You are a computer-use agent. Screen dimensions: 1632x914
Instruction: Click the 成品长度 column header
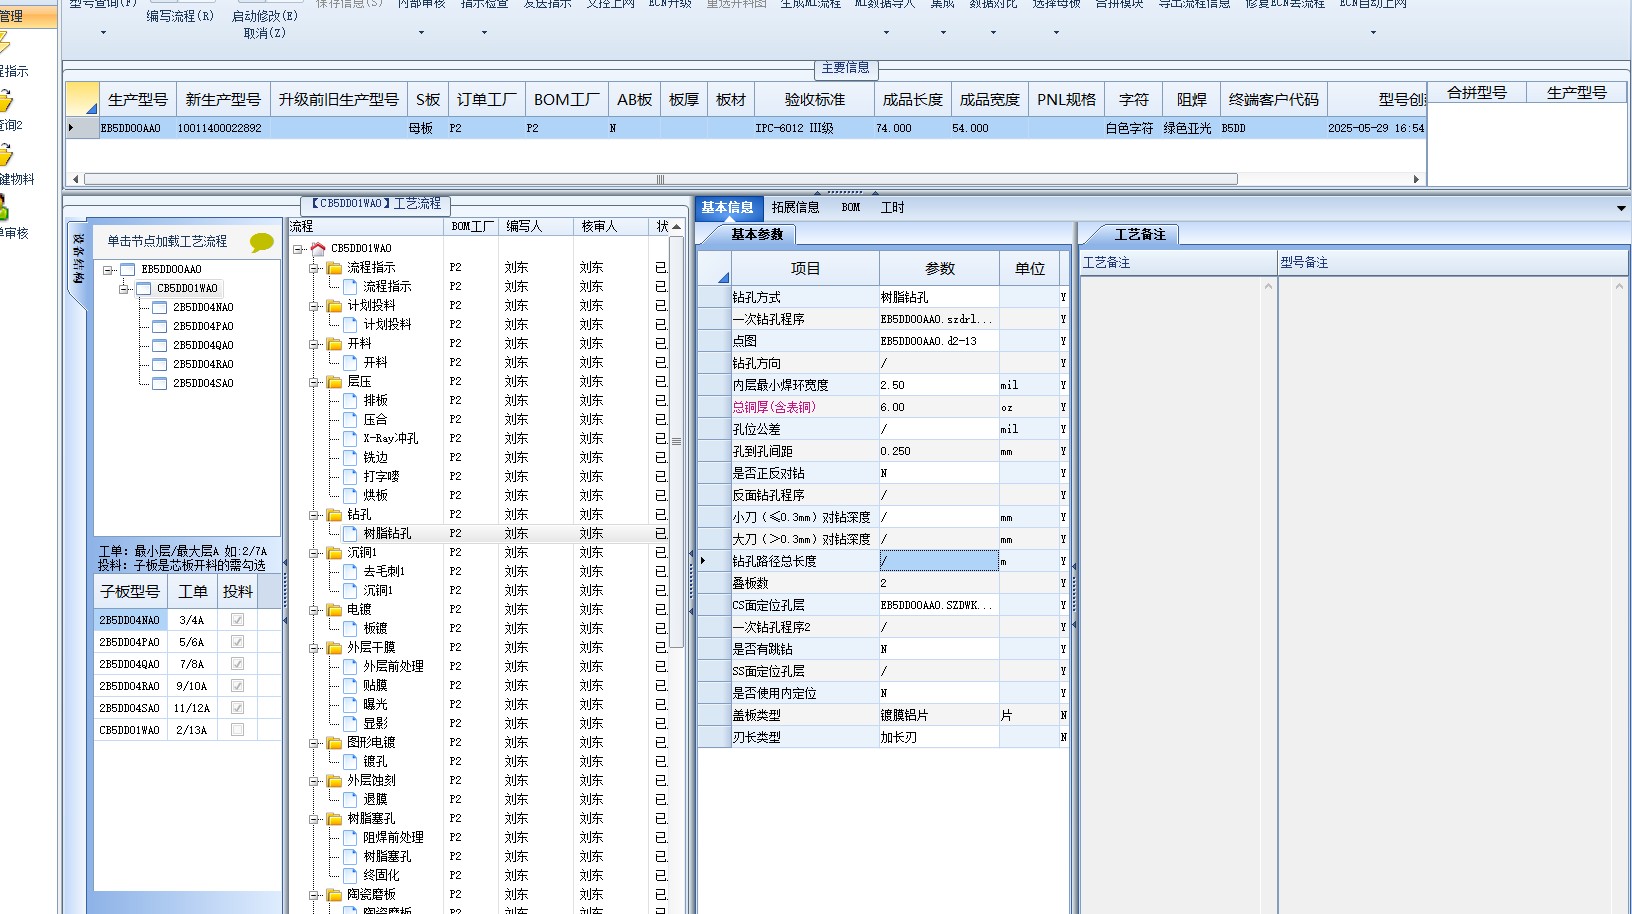[912, 100]
